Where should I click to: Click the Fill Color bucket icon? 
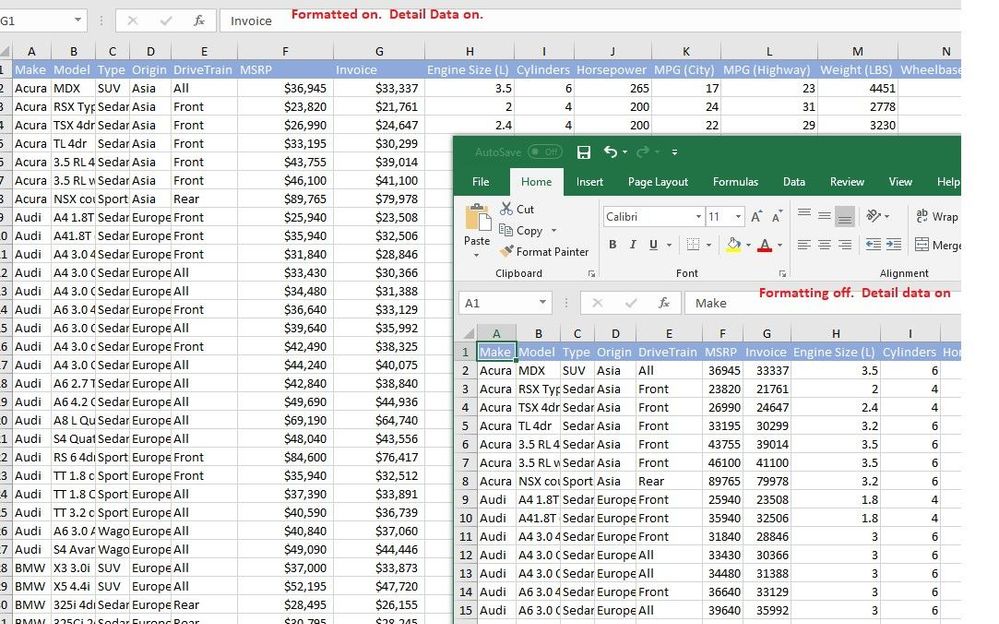pos(733,244)
